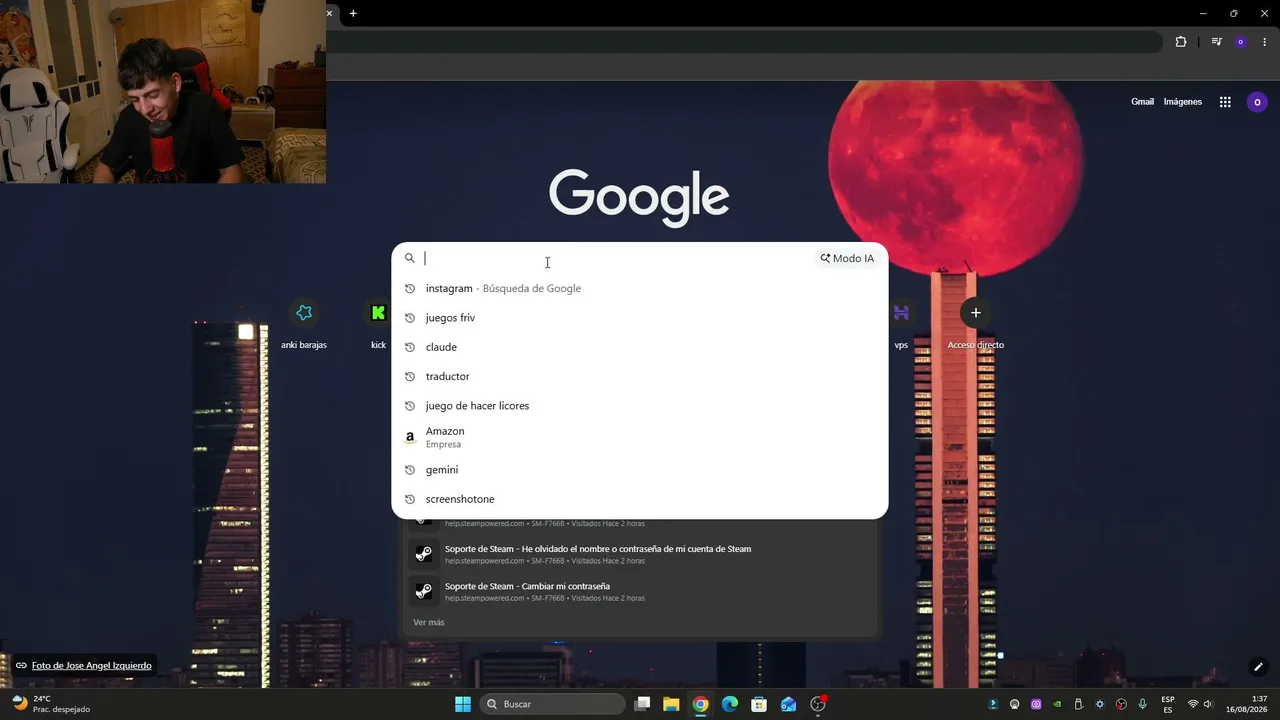
Task: Open Task View in the taskbar
Action: tap(643, 704)
